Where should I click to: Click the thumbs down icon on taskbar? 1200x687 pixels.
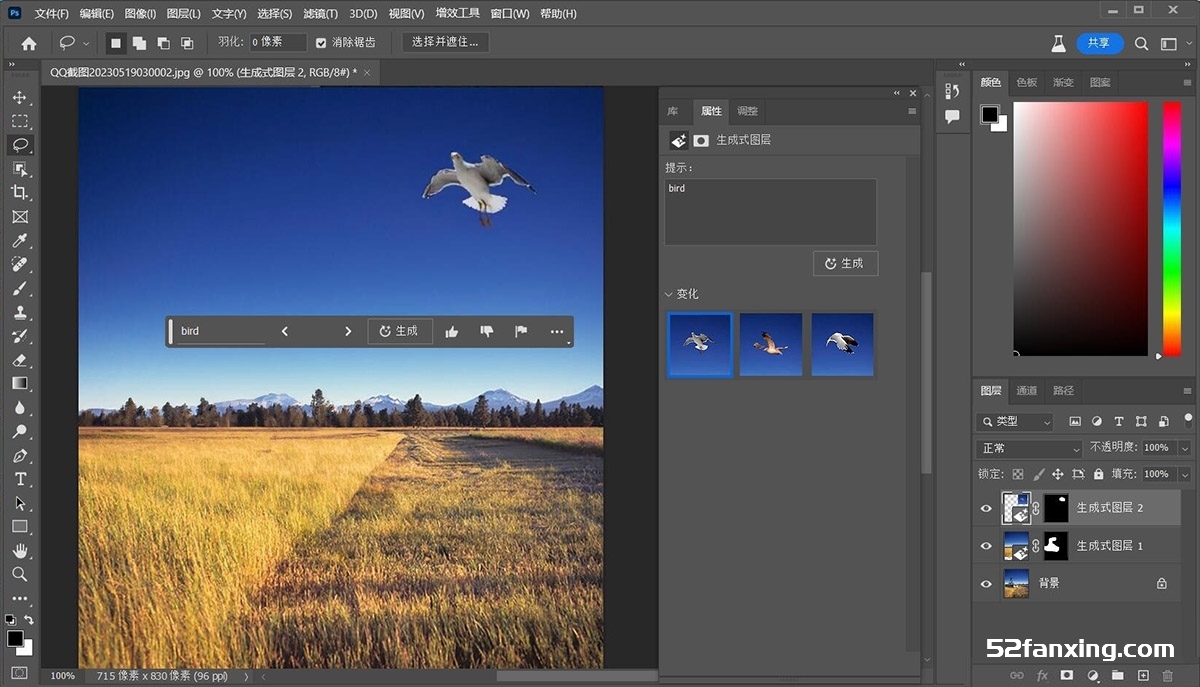[x=487, y=331]
